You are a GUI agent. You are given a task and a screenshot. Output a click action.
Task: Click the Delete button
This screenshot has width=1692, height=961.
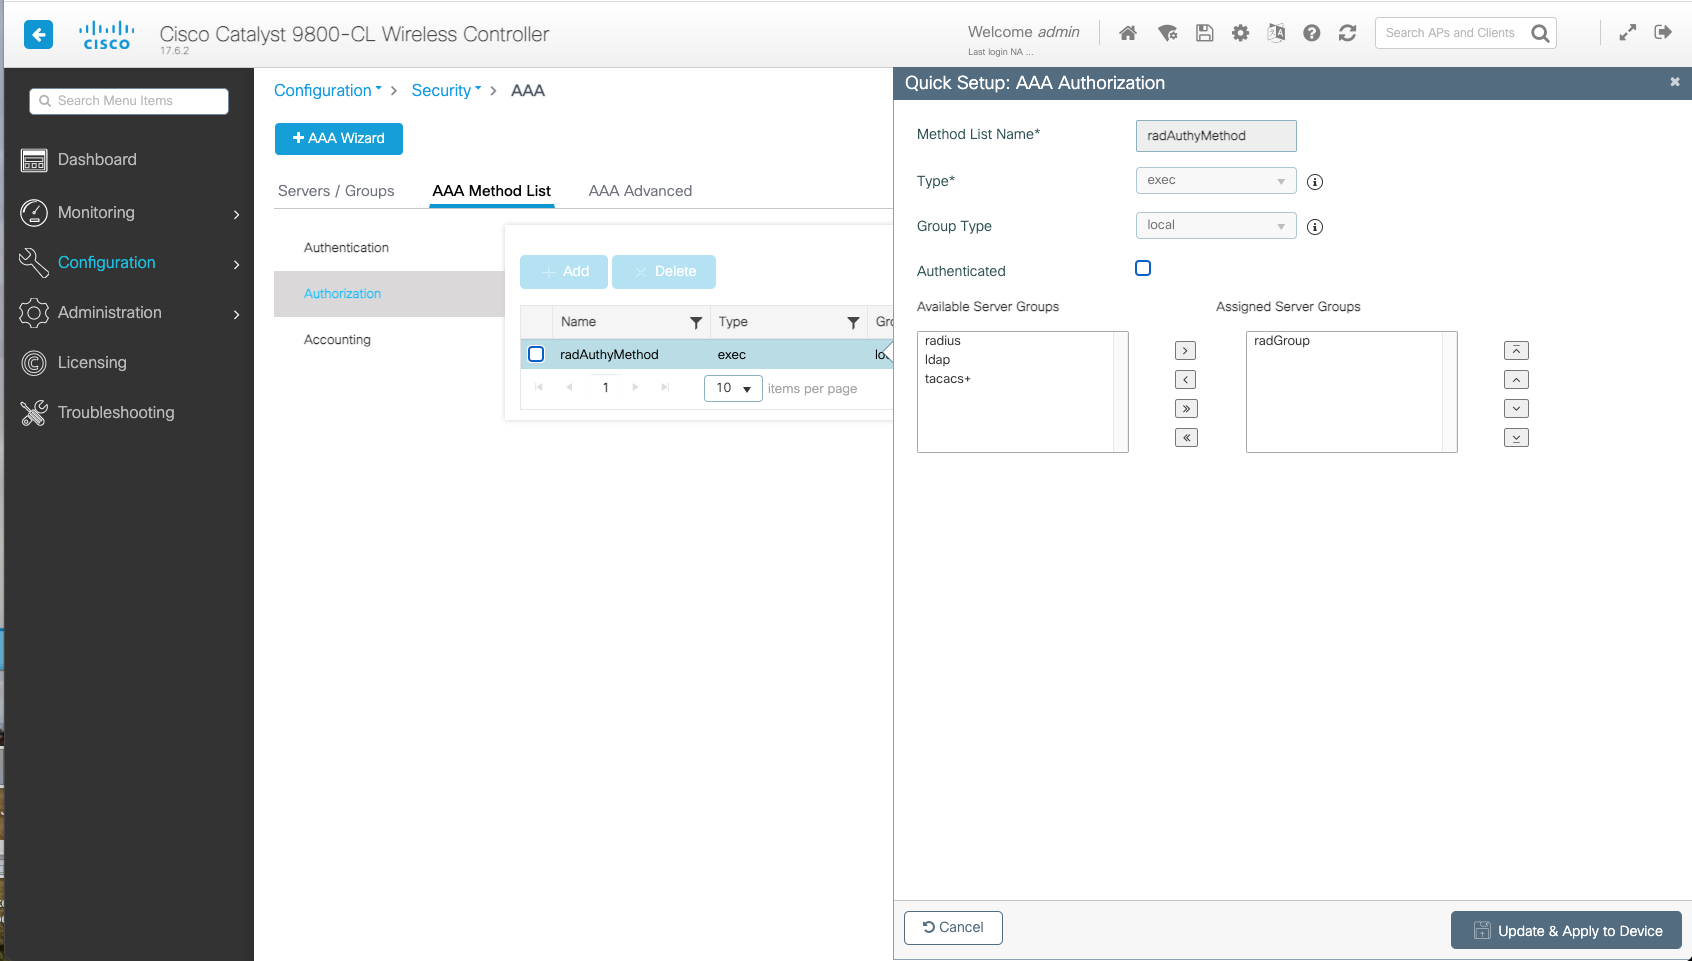pos(664,272)
